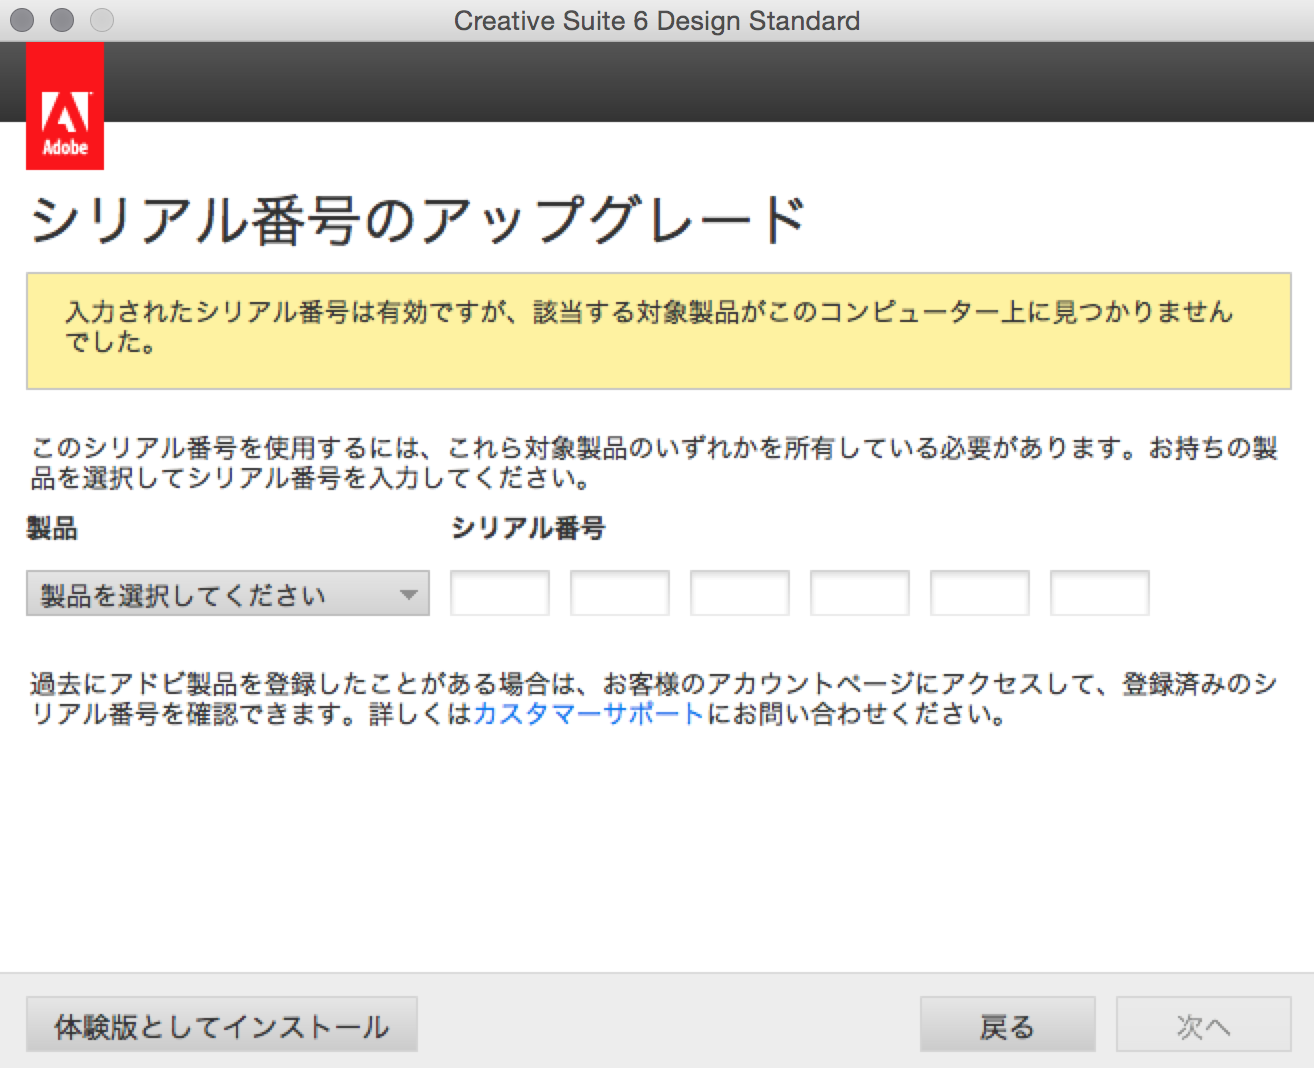This screenshot has width=1314, height=1068.
Task: Click the yellow warning message text
Action: click(650, 327)
